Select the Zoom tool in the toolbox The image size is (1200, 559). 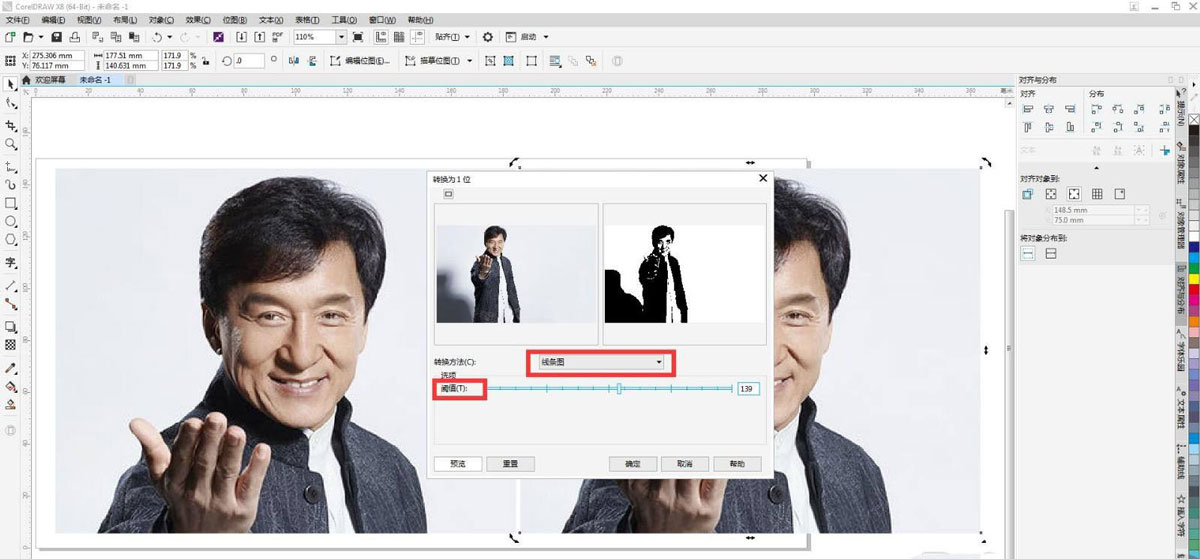[11, 145]
